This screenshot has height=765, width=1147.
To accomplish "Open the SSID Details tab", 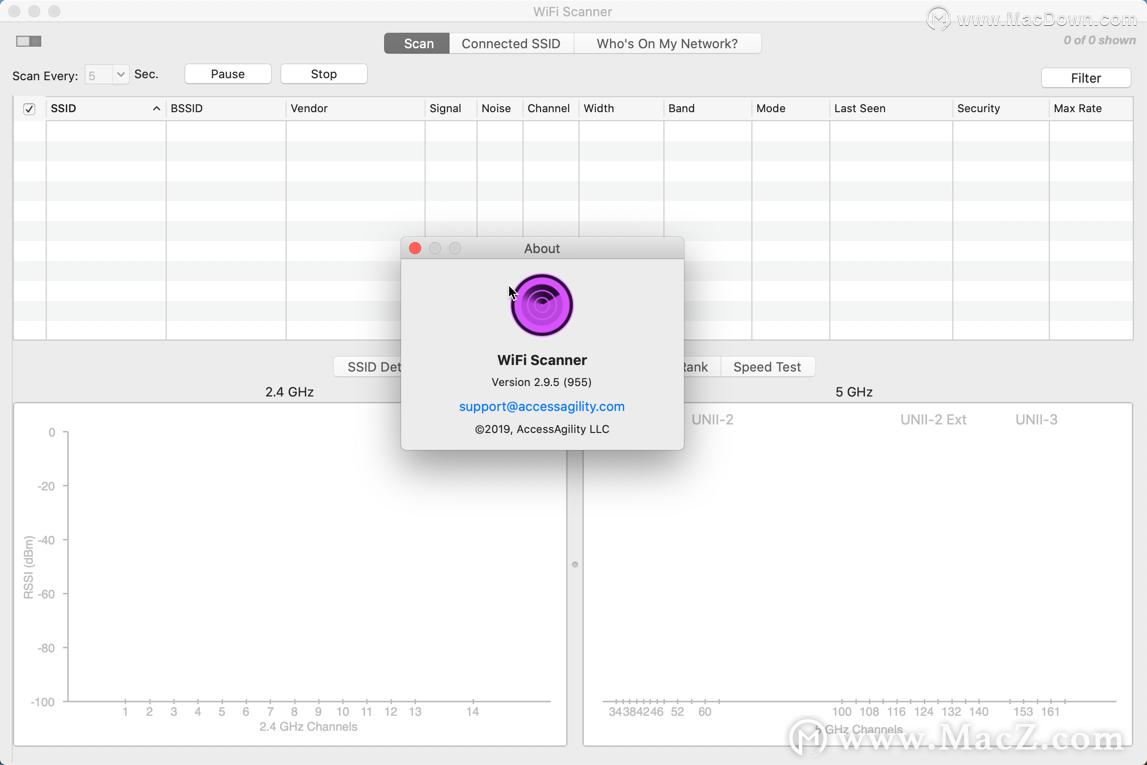I will point(367,367).
